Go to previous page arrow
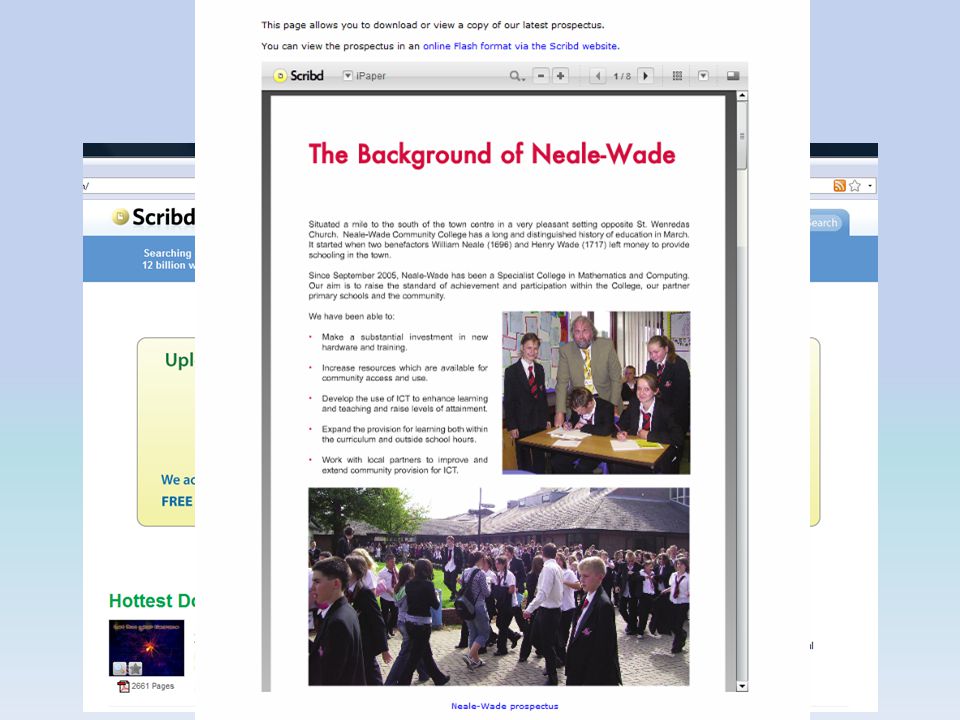The height and width of the screenshot is (720, 960). [x=598, y=76]
